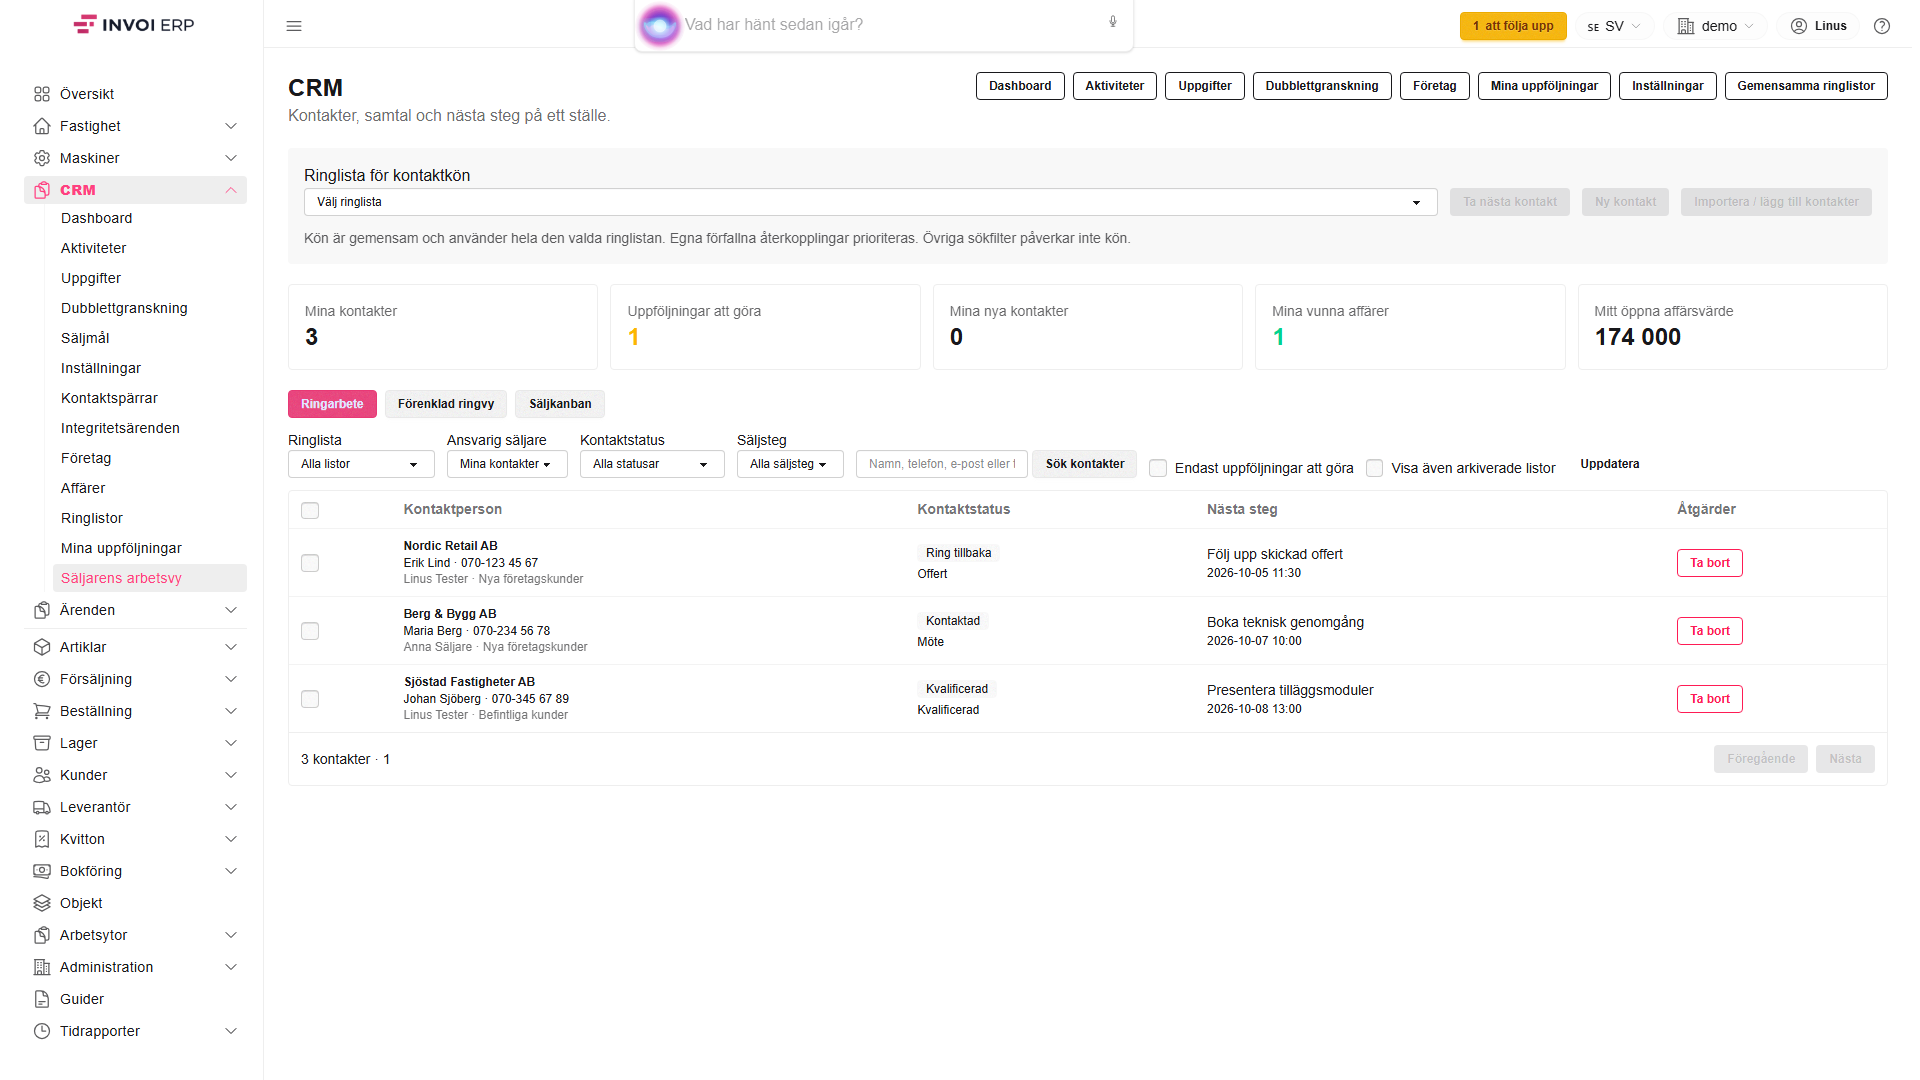Check the Berg & Bygg AB row checkbox
This screenshot has height=1080, width=1920.
(310, 631)
